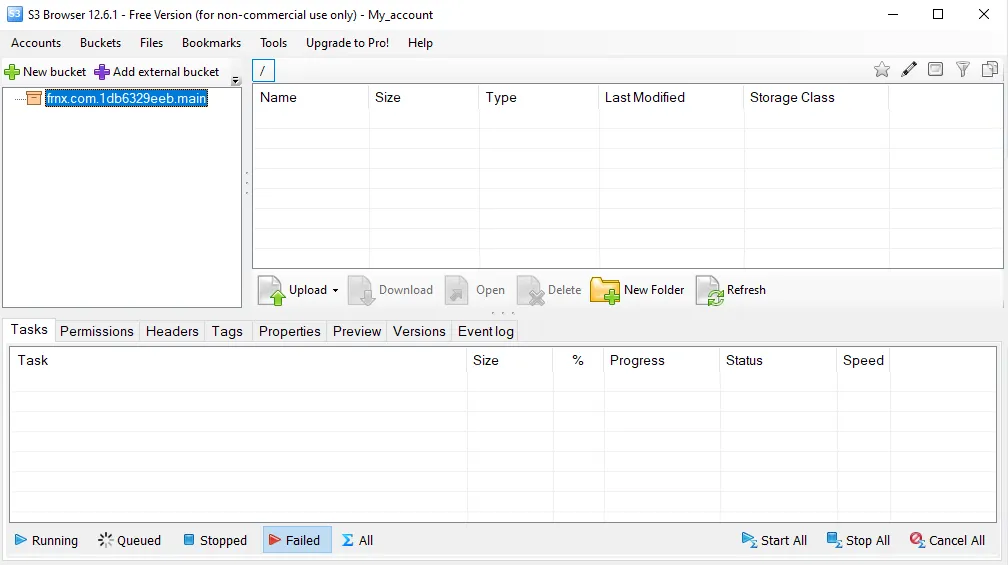The image size is (1008, 565).
Task: Open the Files menu
Action: click(x=152, y=43)
